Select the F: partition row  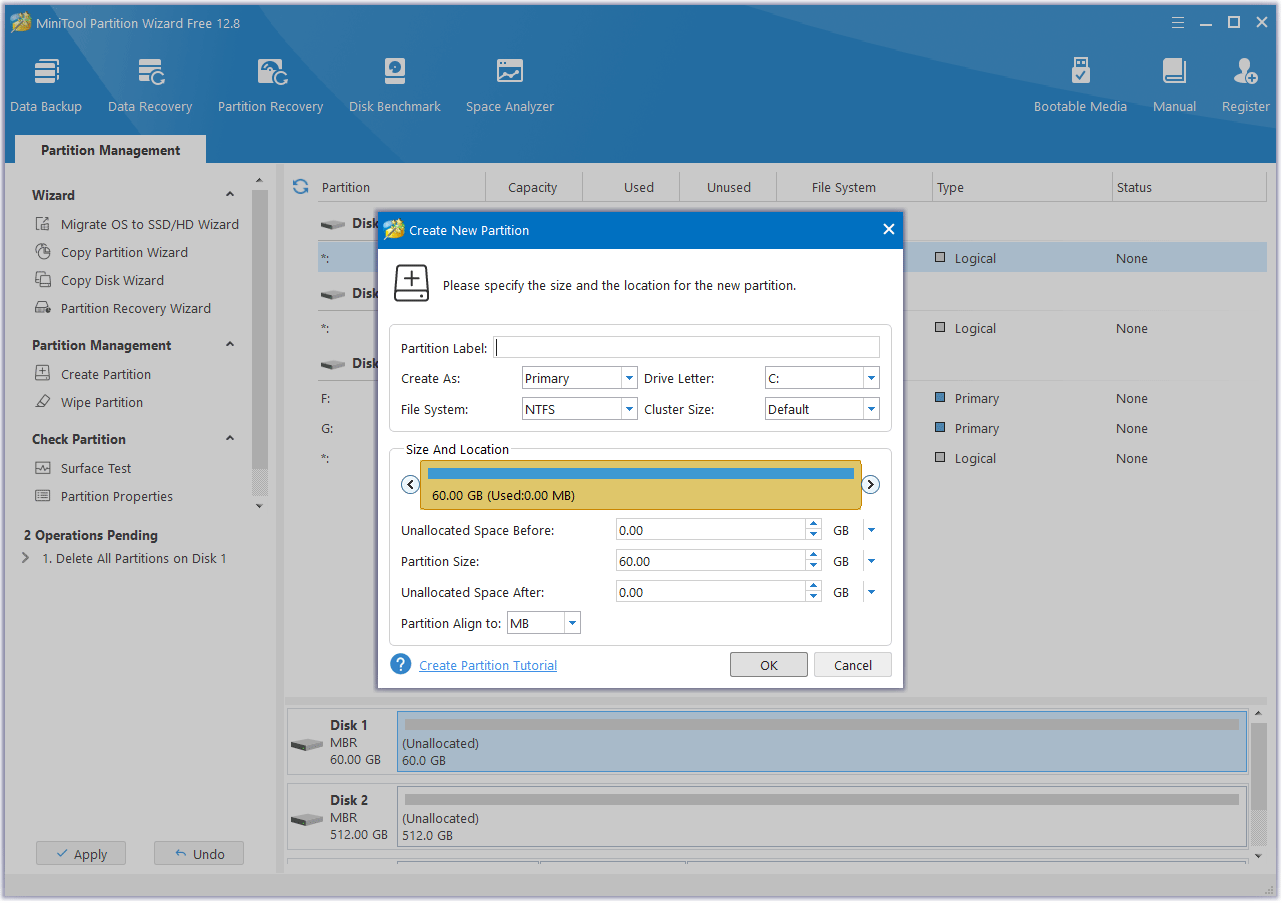792,399
